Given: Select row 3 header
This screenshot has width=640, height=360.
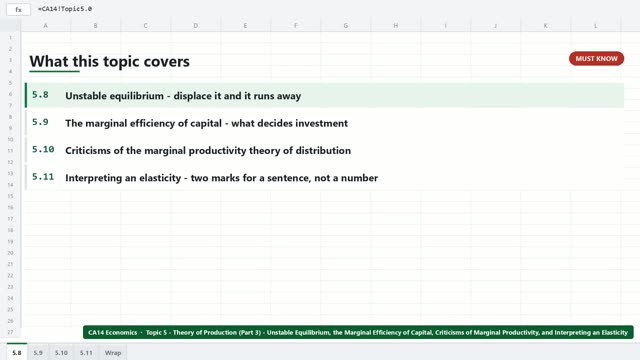Looking at the screenshot, I should [10, 60].
